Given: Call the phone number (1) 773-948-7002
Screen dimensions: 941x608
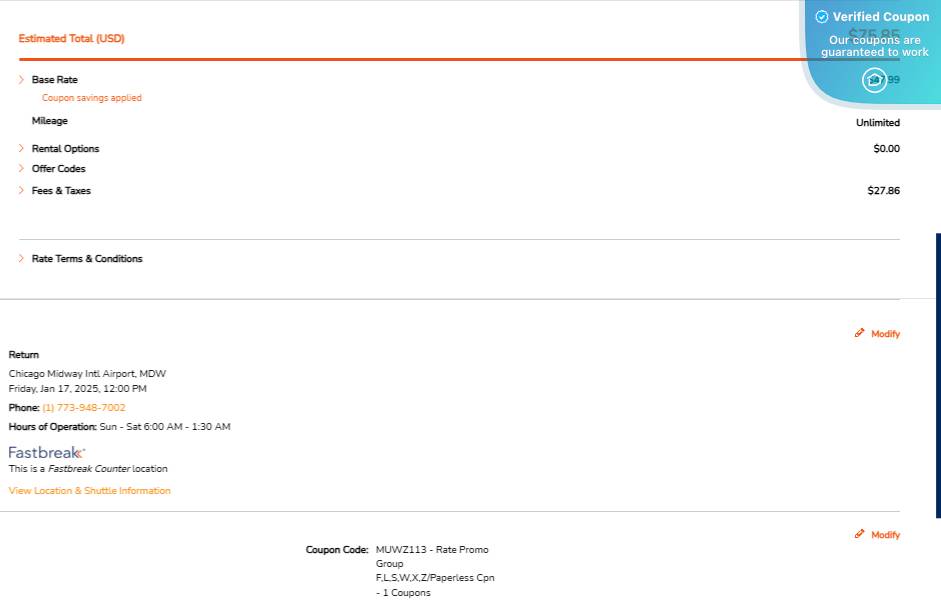Looking at the screenshot, I should [x=84, y=408].
